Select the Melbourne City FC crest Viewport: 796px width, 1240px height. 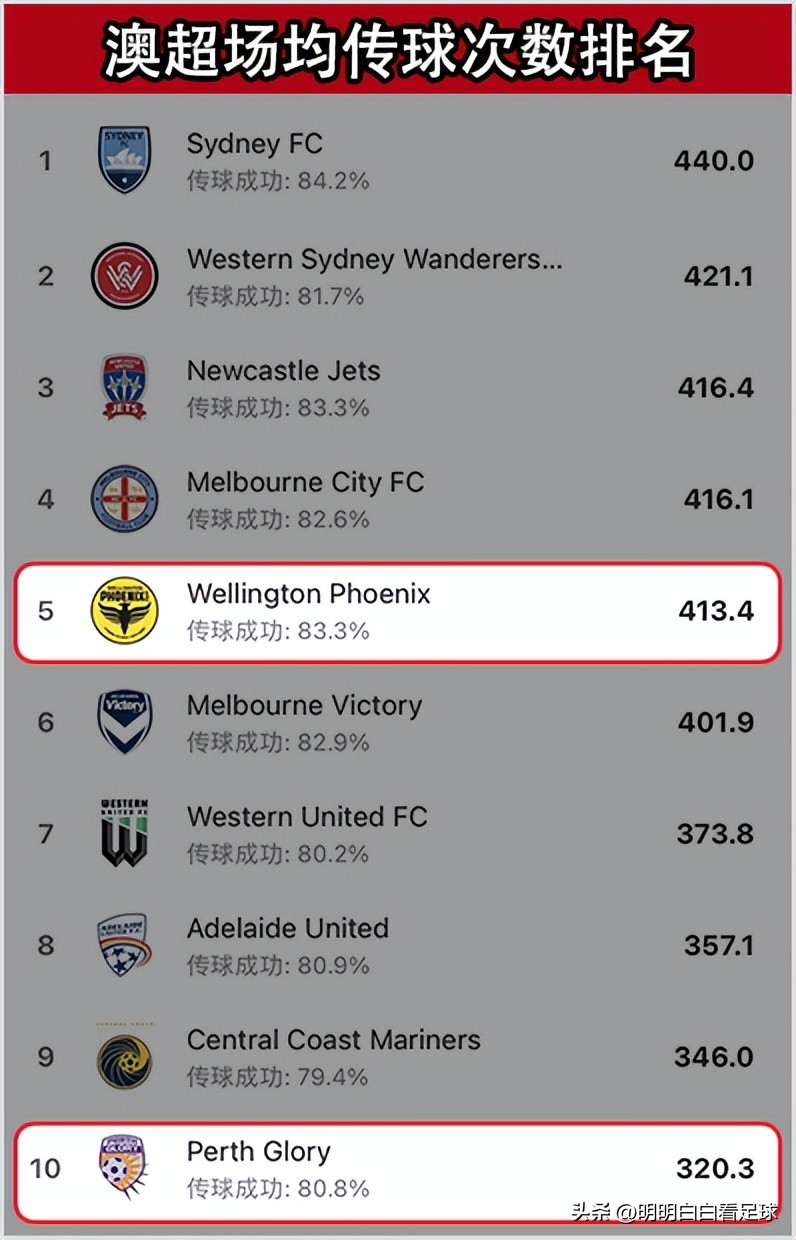point(125,498)
